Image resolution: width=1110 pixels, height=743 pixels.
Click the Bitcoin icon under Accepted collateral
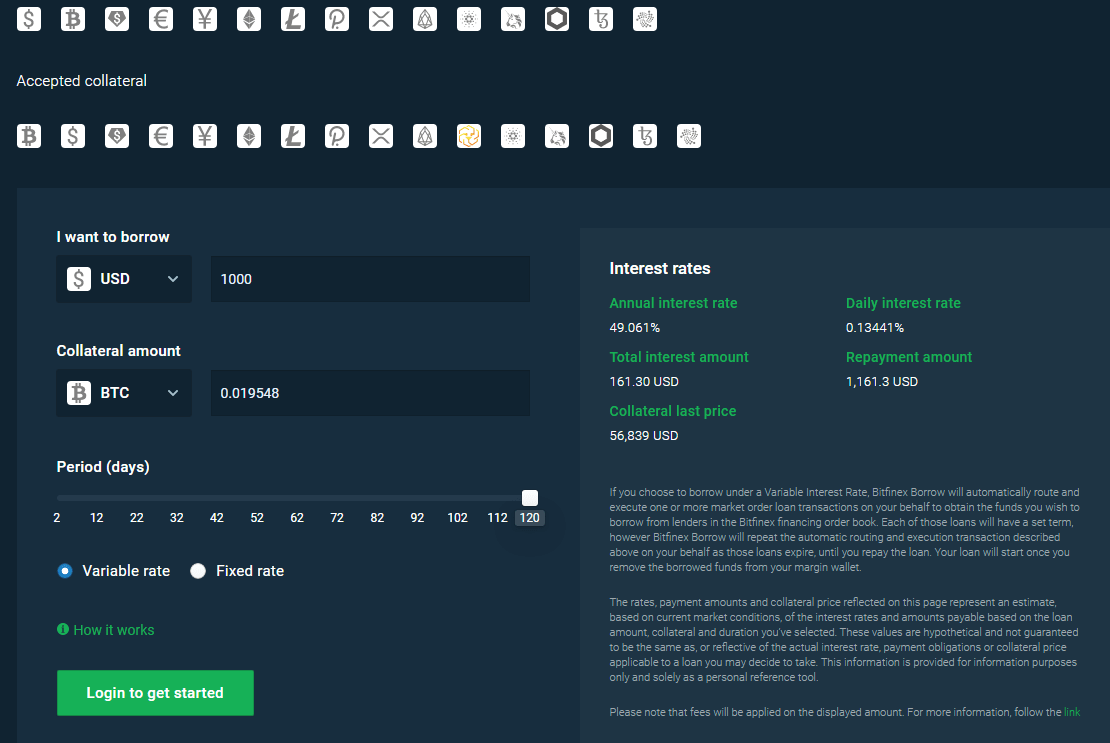pos(29,136)
